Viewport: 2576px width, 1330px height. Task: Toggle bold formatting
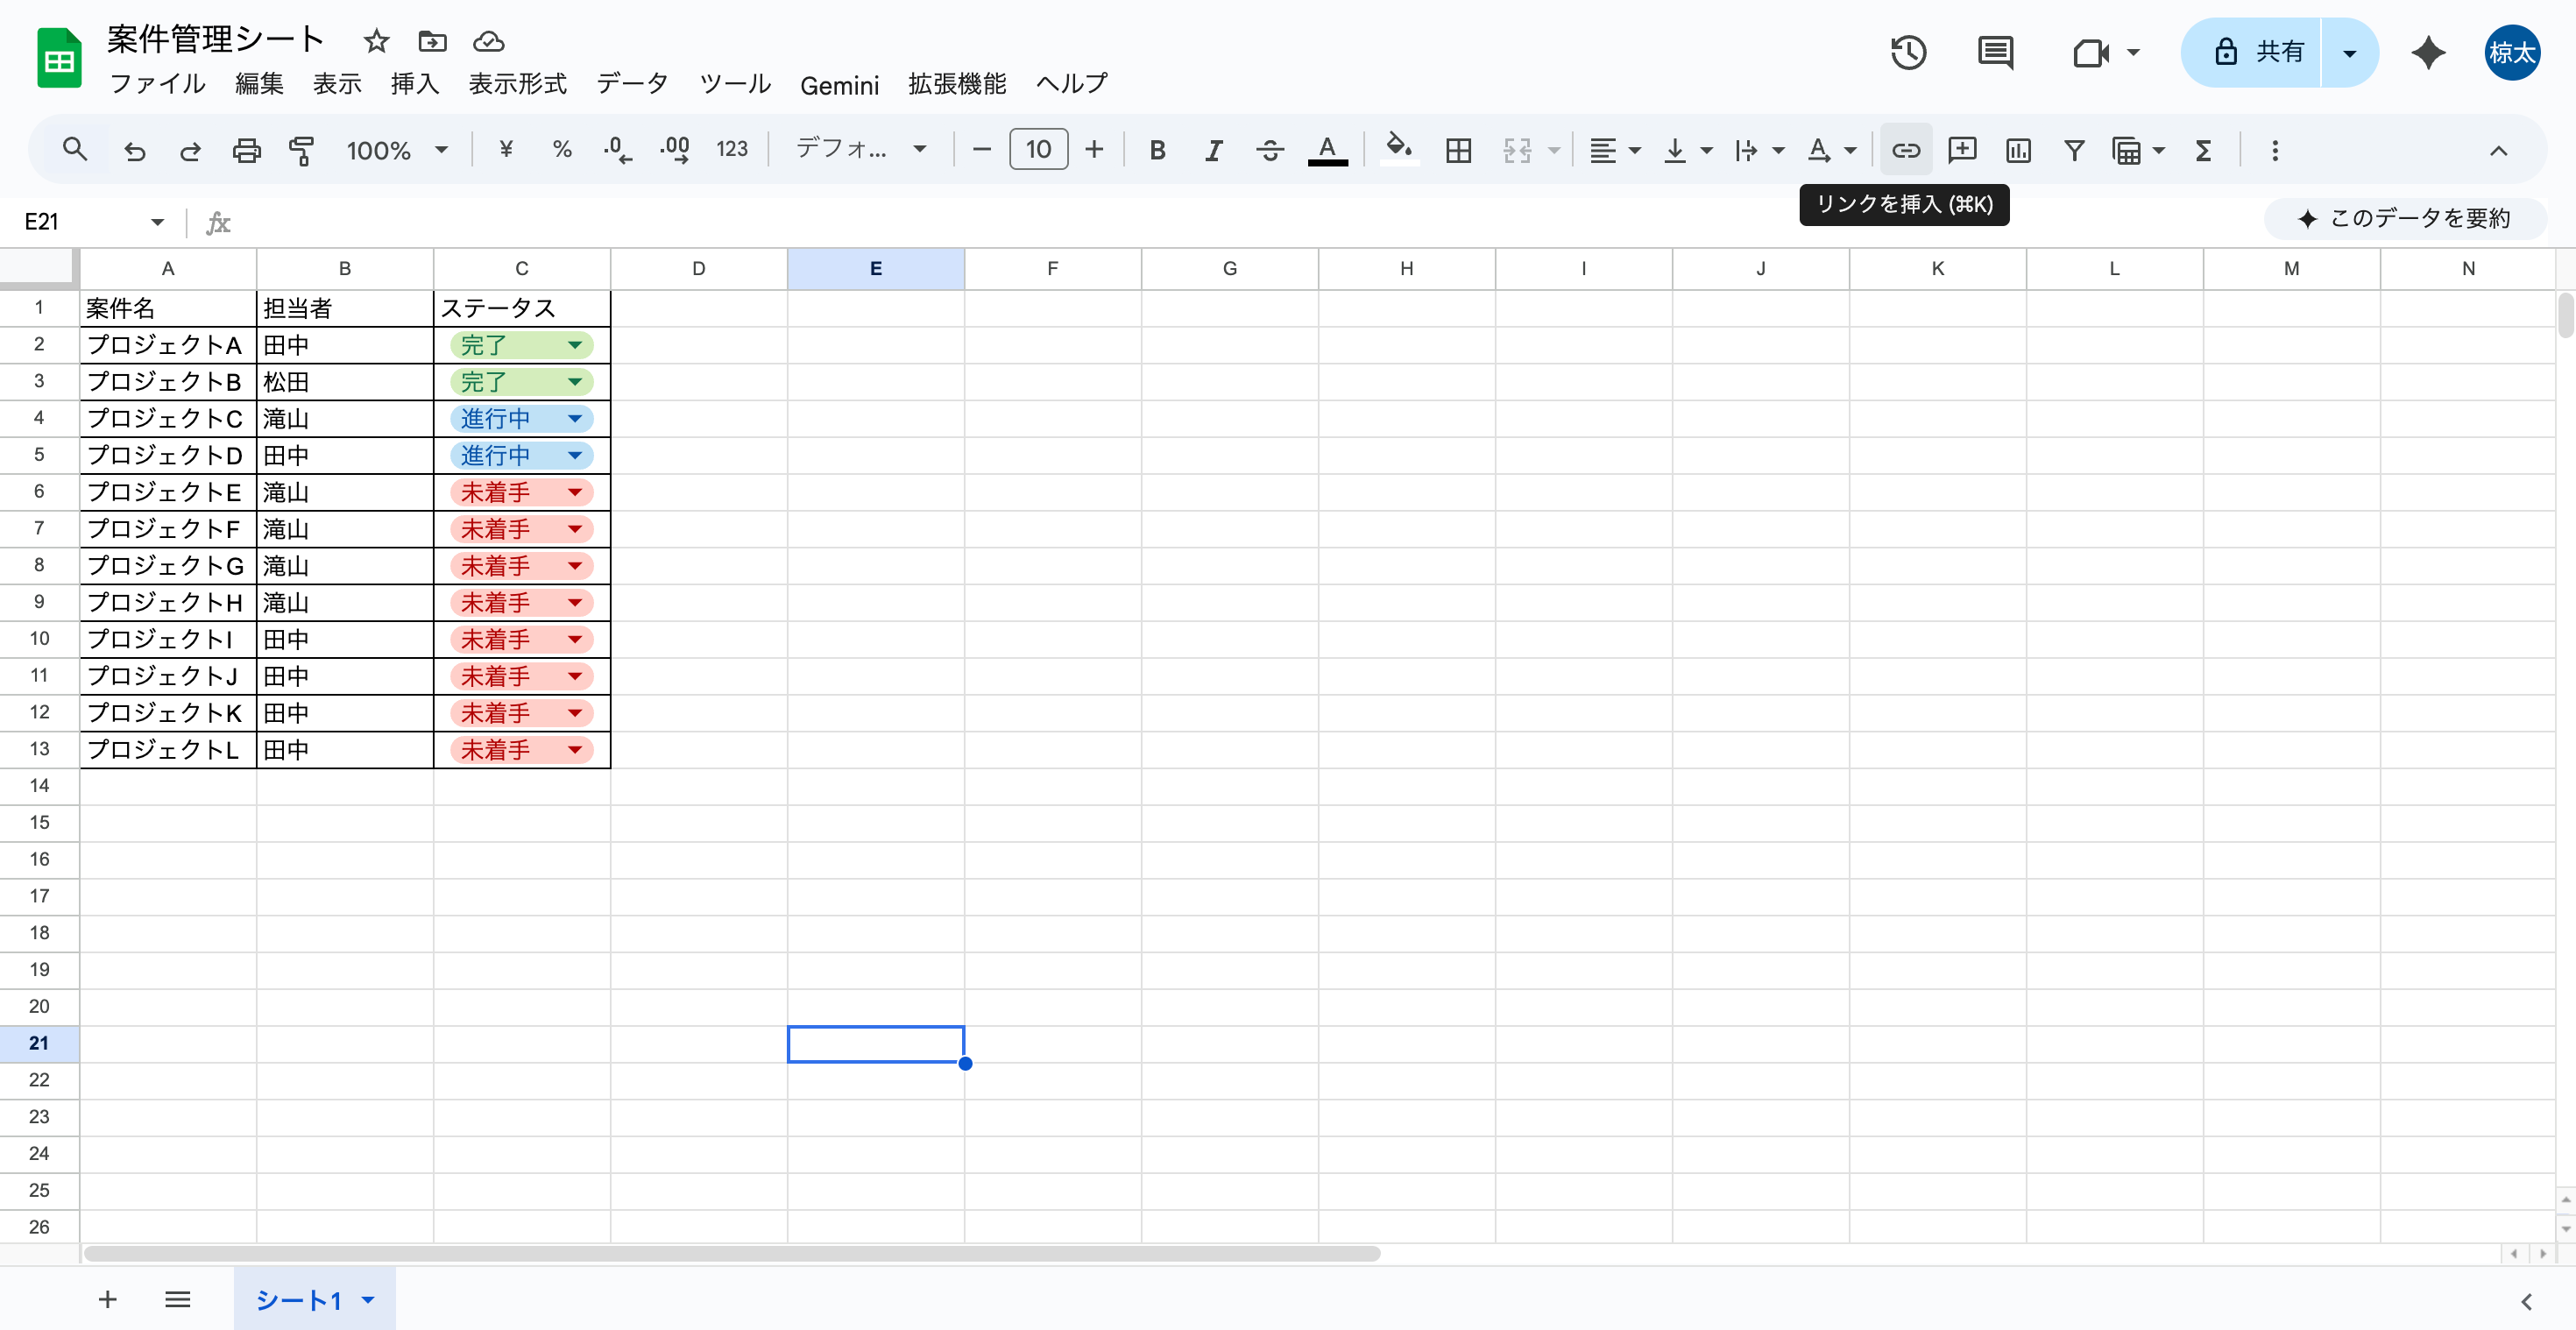coord(1157,150)
